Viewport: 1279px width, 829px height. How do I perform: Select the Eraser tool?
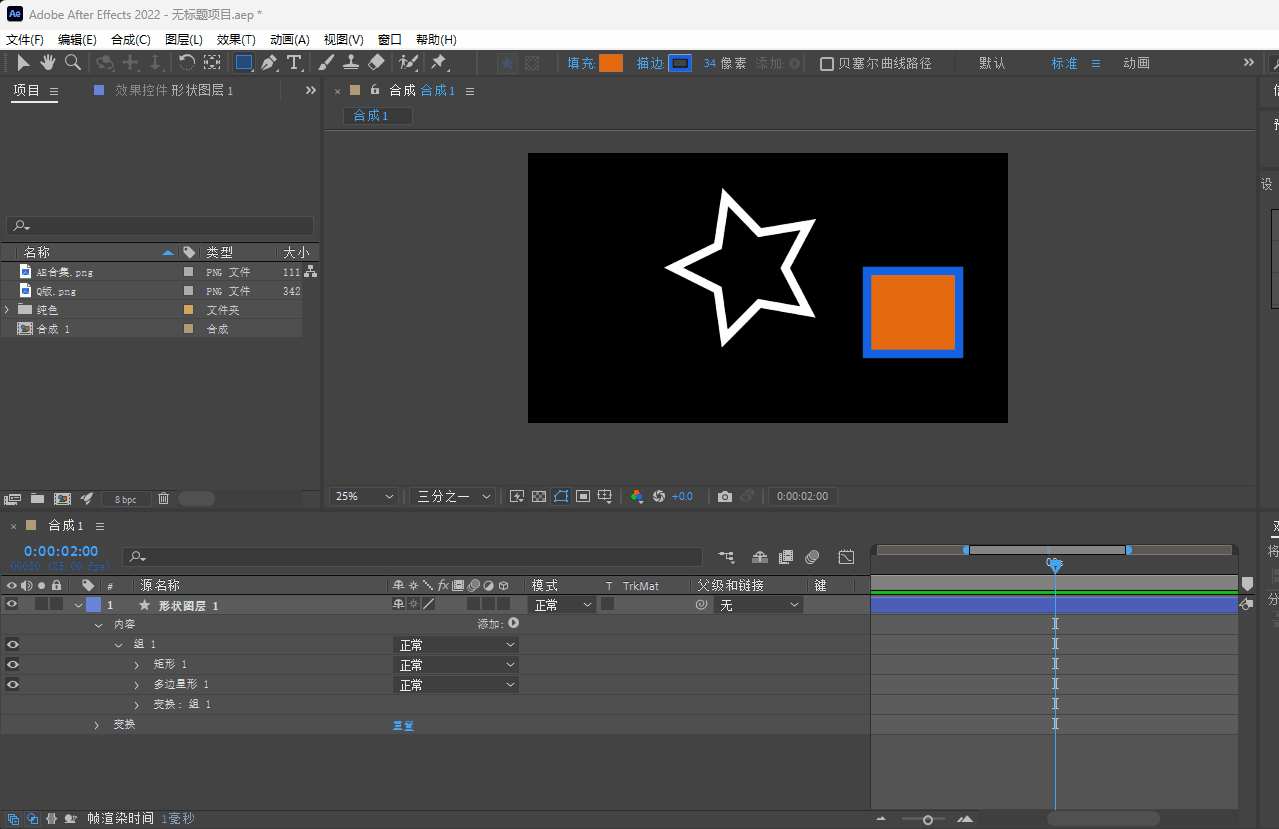[x=376, y=63]
